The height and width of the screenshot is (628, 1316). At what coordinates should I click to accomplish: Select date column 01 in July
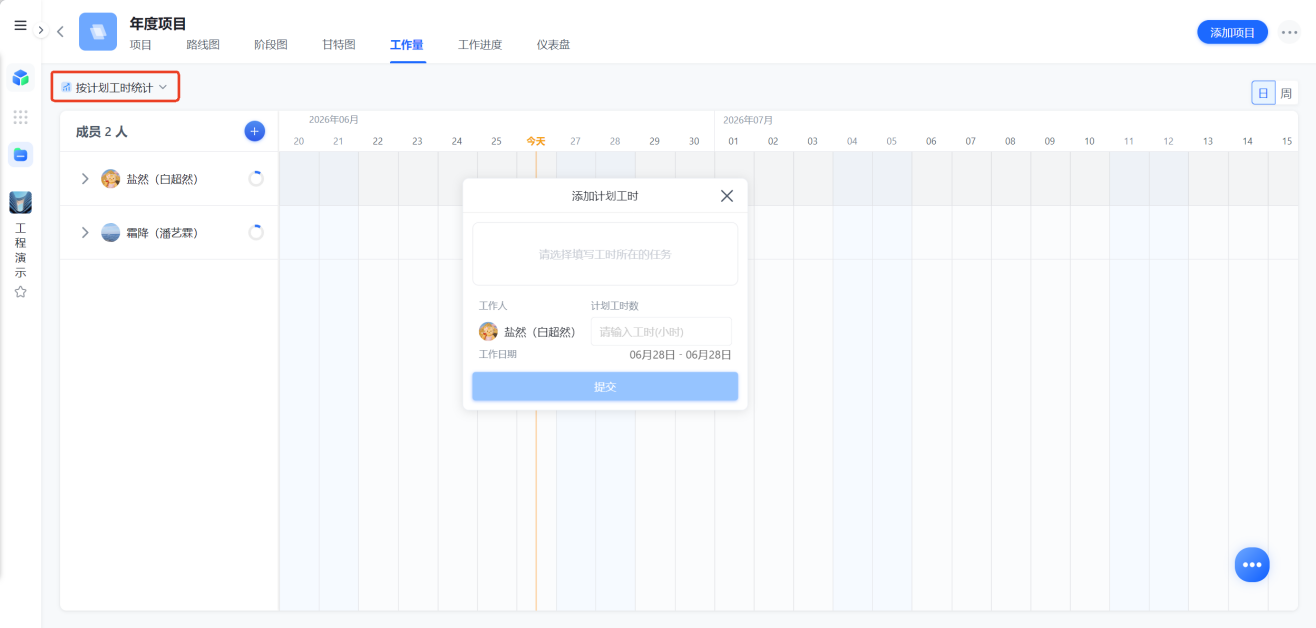click(733, 141)
